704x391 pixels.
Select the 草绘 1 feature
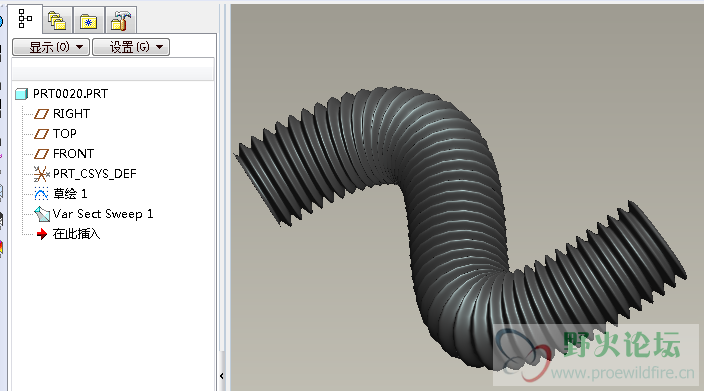click(x=70, y=194)
